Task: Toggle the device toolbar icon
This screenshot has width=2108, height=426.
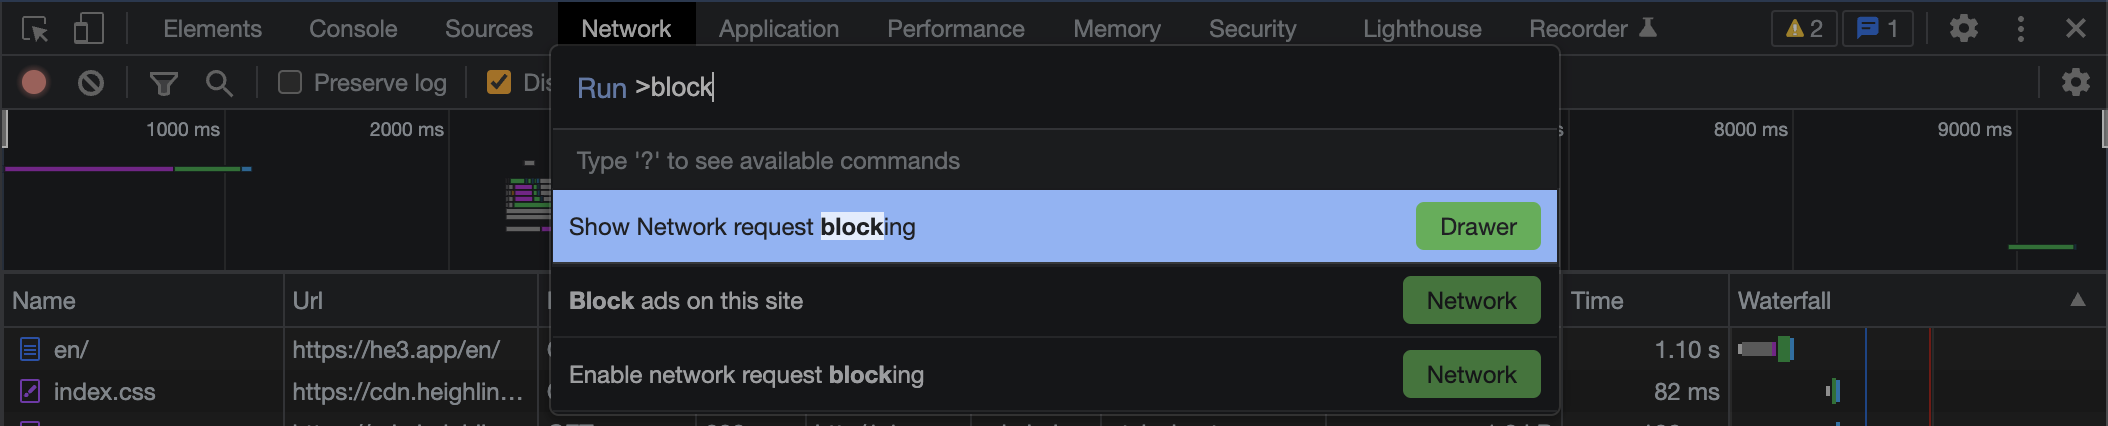Action: tap(88, 29)
